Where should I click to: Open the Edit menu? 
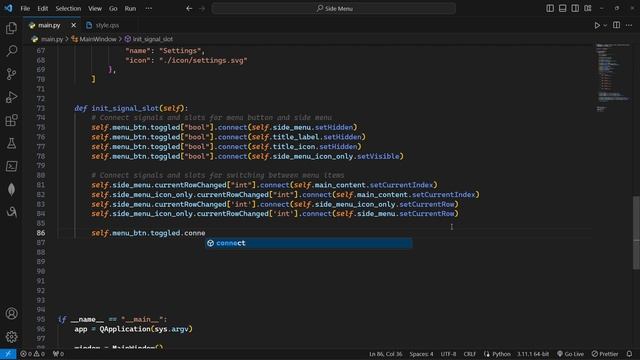[42, 8]
